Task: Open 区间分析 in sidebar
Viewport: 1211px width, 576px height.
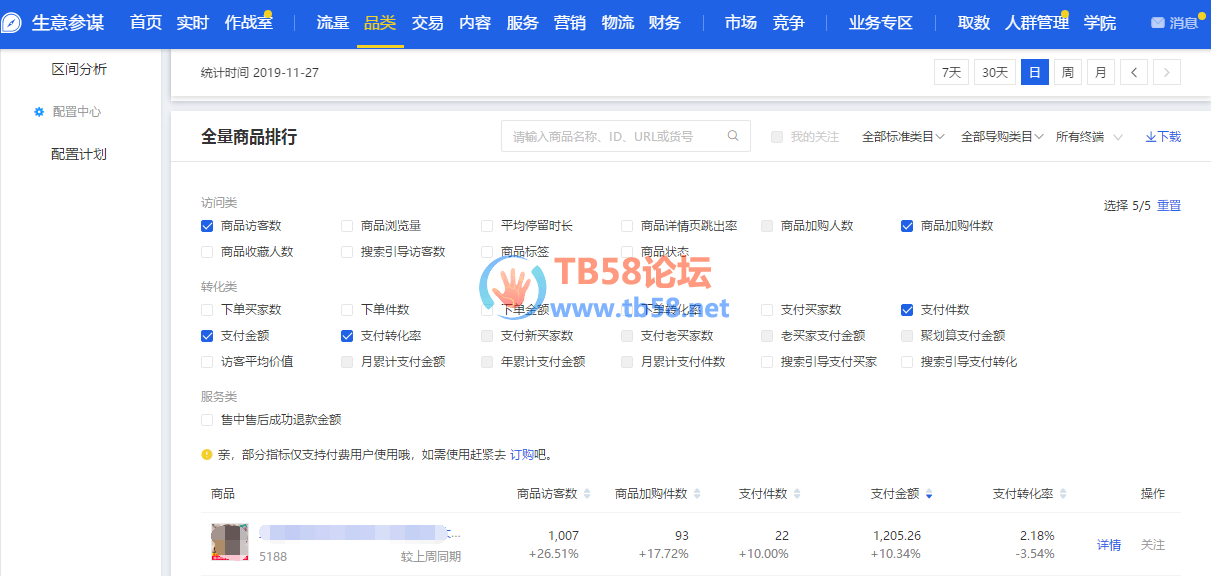Action: point(79,69)
